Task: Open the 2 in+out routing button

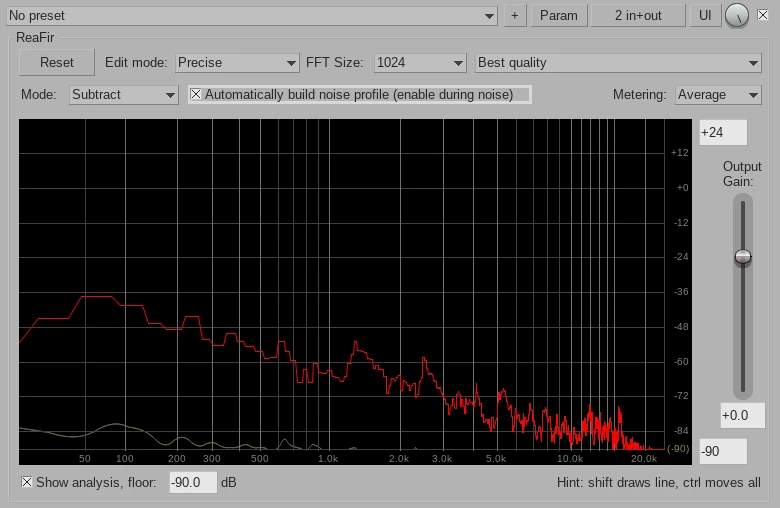Action: point(638,16)
